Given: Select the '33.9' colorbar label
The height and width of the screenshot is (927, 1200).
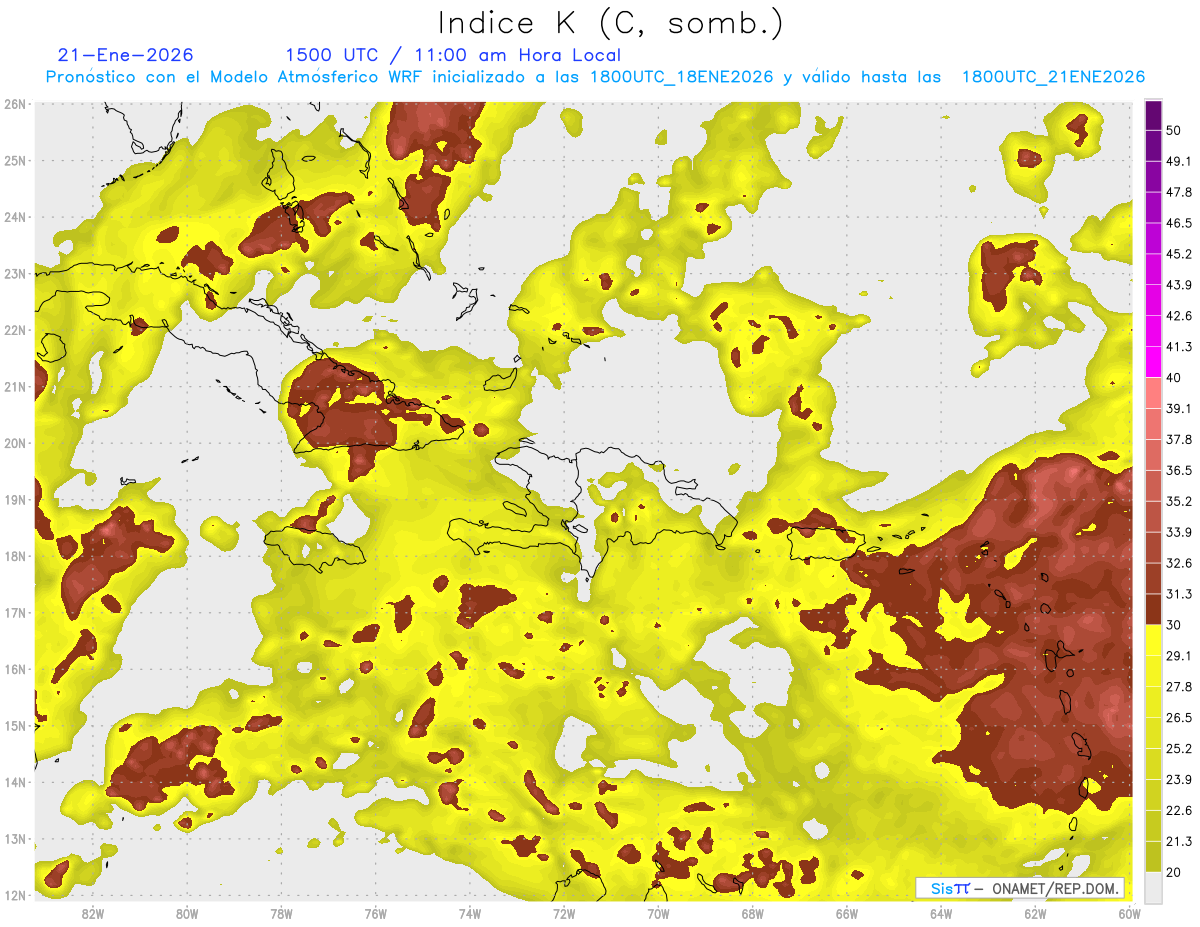Looking at the screenshot, I should click(1179, 532).
